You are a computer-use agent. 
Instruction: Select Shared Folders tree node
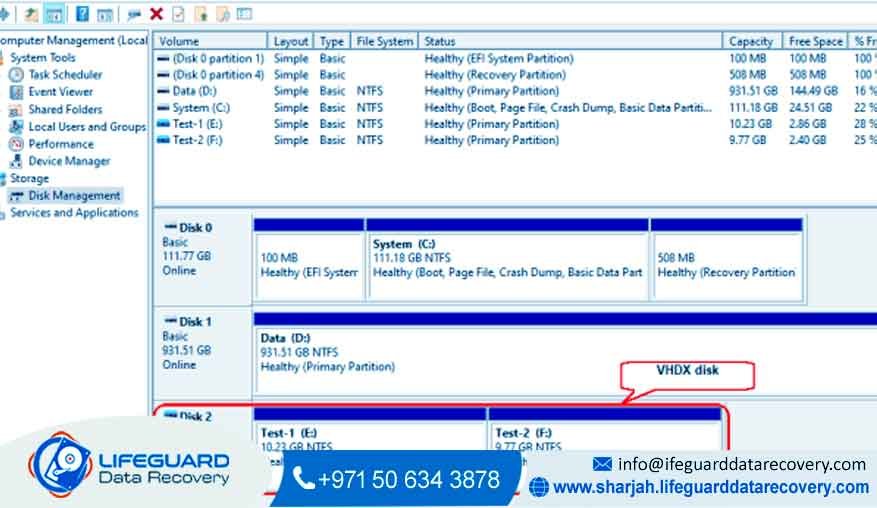(x=65, y=109)
